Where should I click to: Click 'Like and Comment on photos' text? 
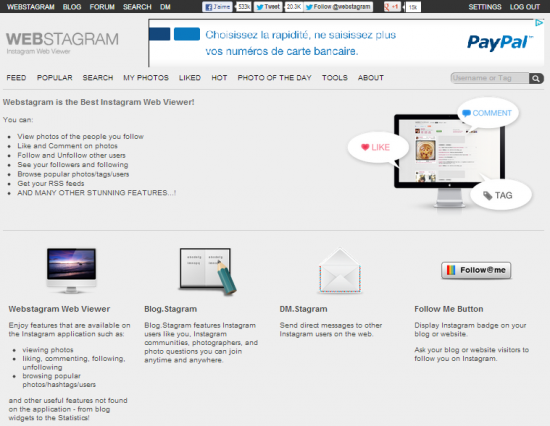[x=68, y=146]
